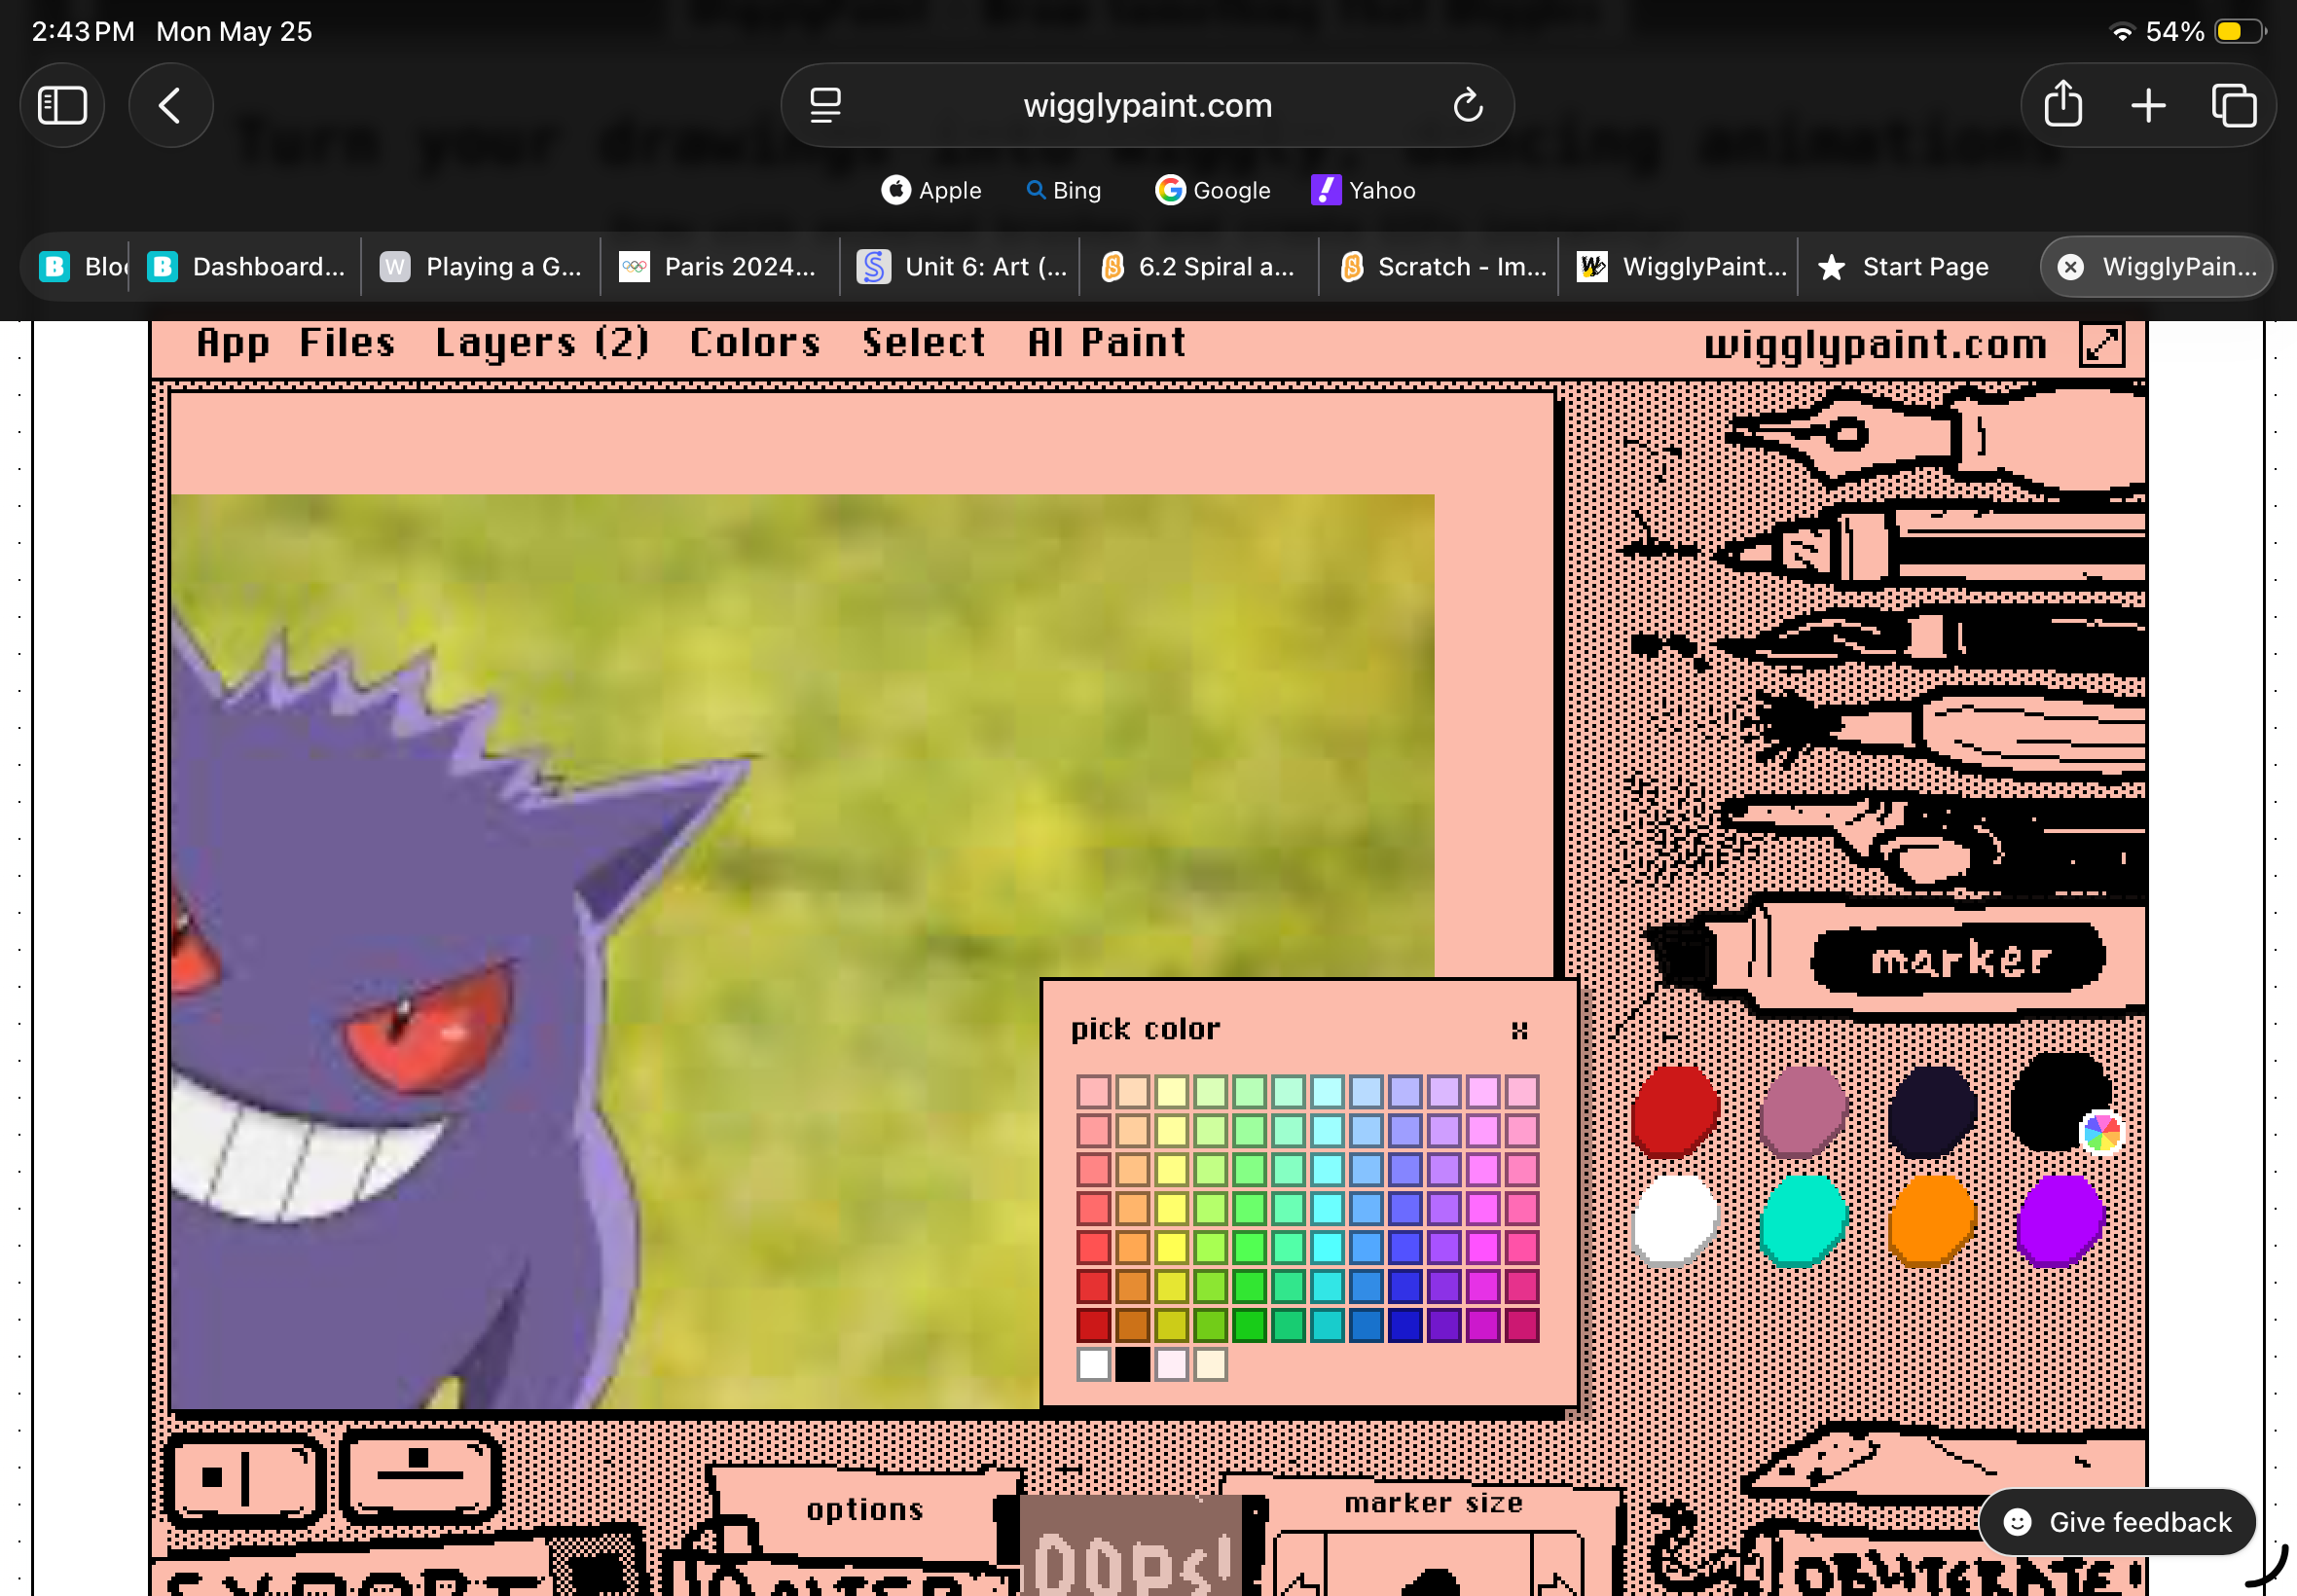Open the Yahoo favorite
The height and width of the screenshot is (1596, 2297).
tap(1363, 190)
